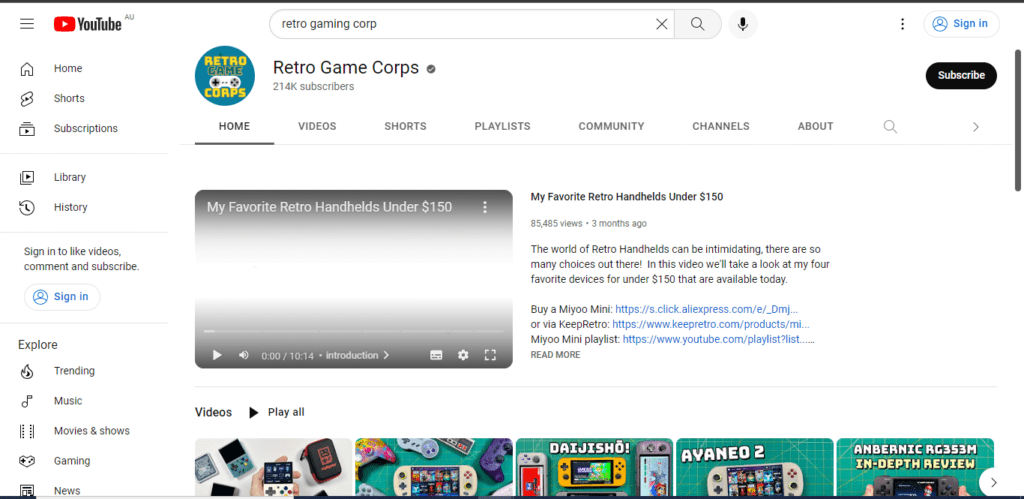Viewport: 1024px width, 499px height.
Task: Open featured video title link
Action: (x=627, y=197)
